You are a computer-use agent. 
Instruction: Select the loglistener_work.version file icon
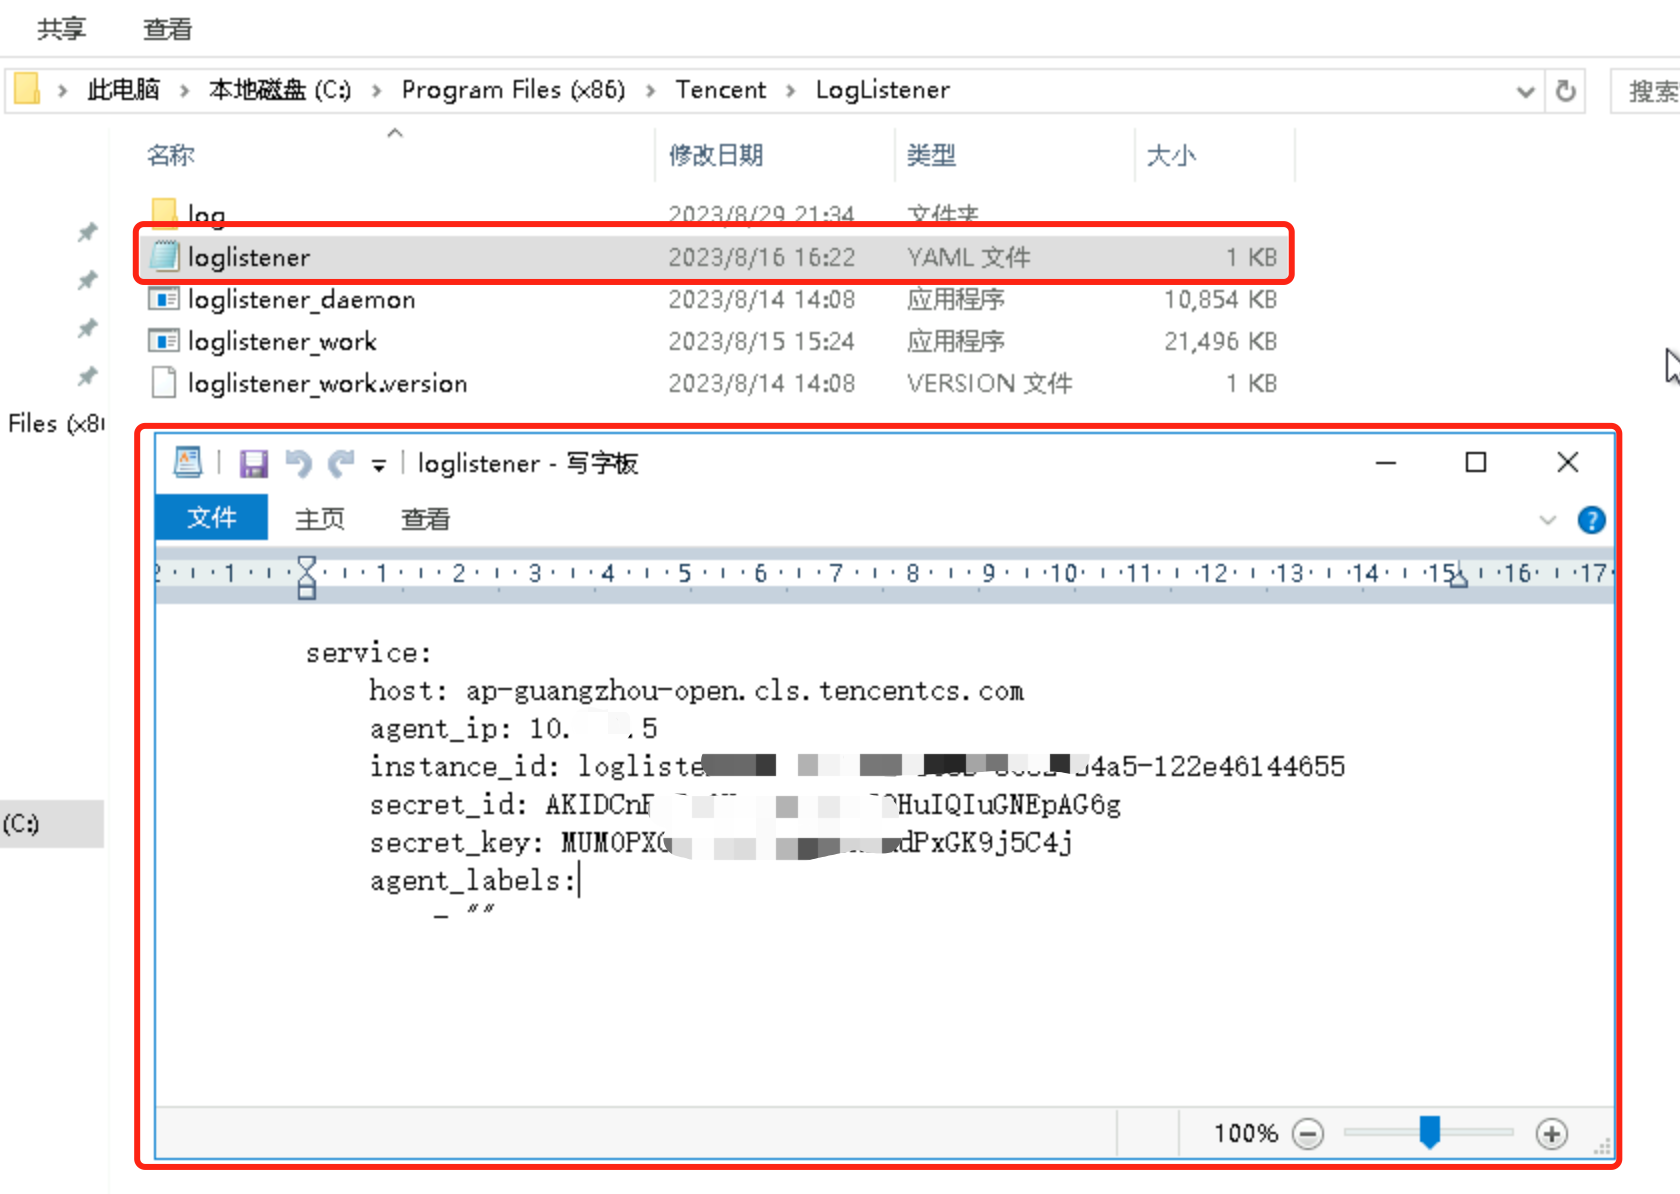point(164,383)
